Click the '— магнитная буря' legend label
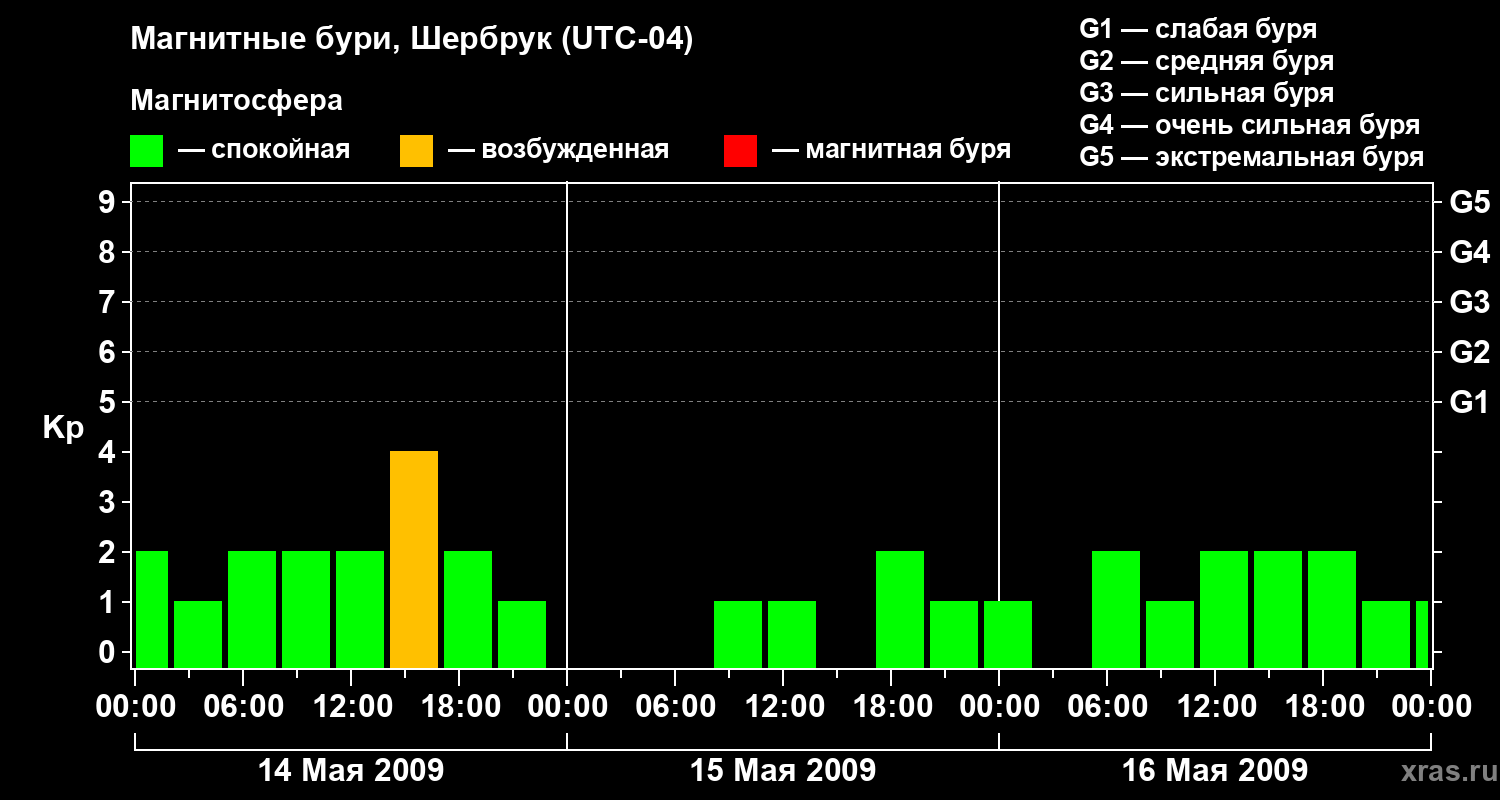Viewport: 1500px width, 800px height. coord(891,150)
